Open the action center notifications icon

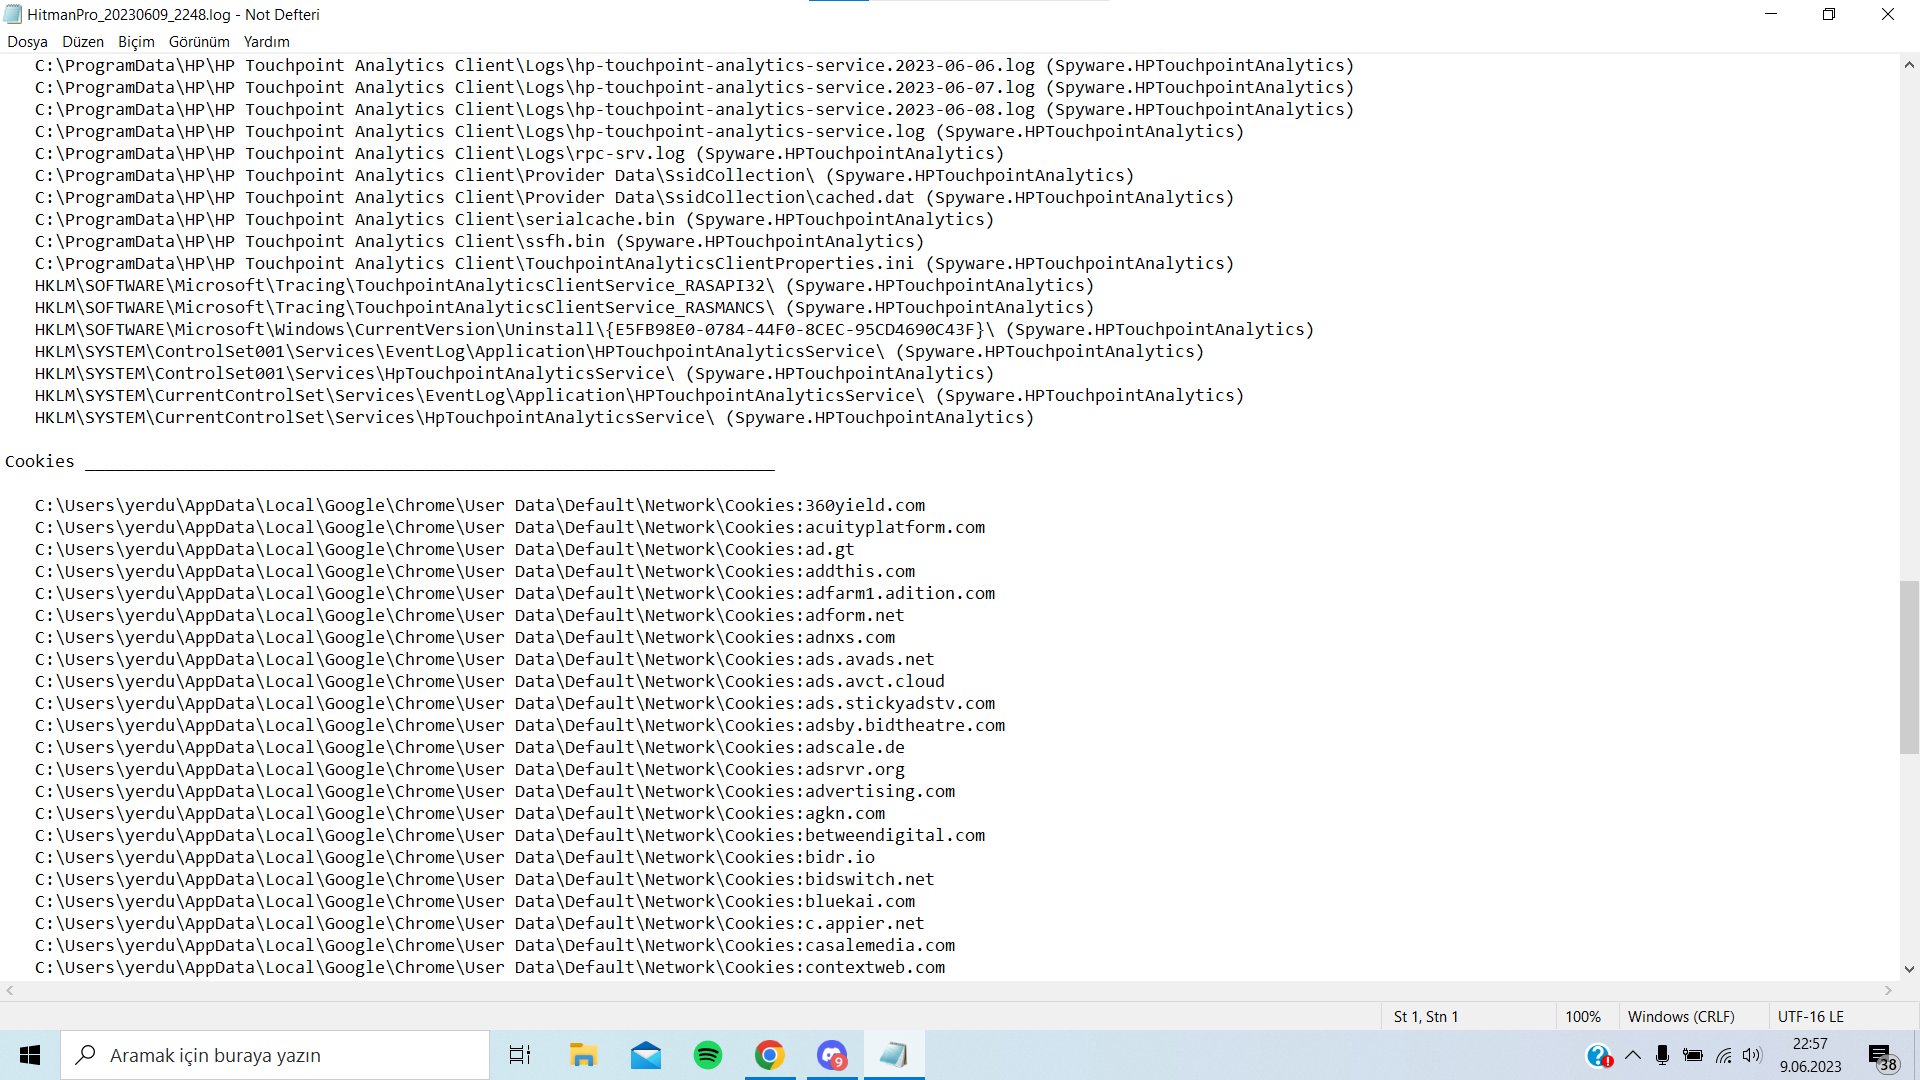[x=1881, y=1056]
